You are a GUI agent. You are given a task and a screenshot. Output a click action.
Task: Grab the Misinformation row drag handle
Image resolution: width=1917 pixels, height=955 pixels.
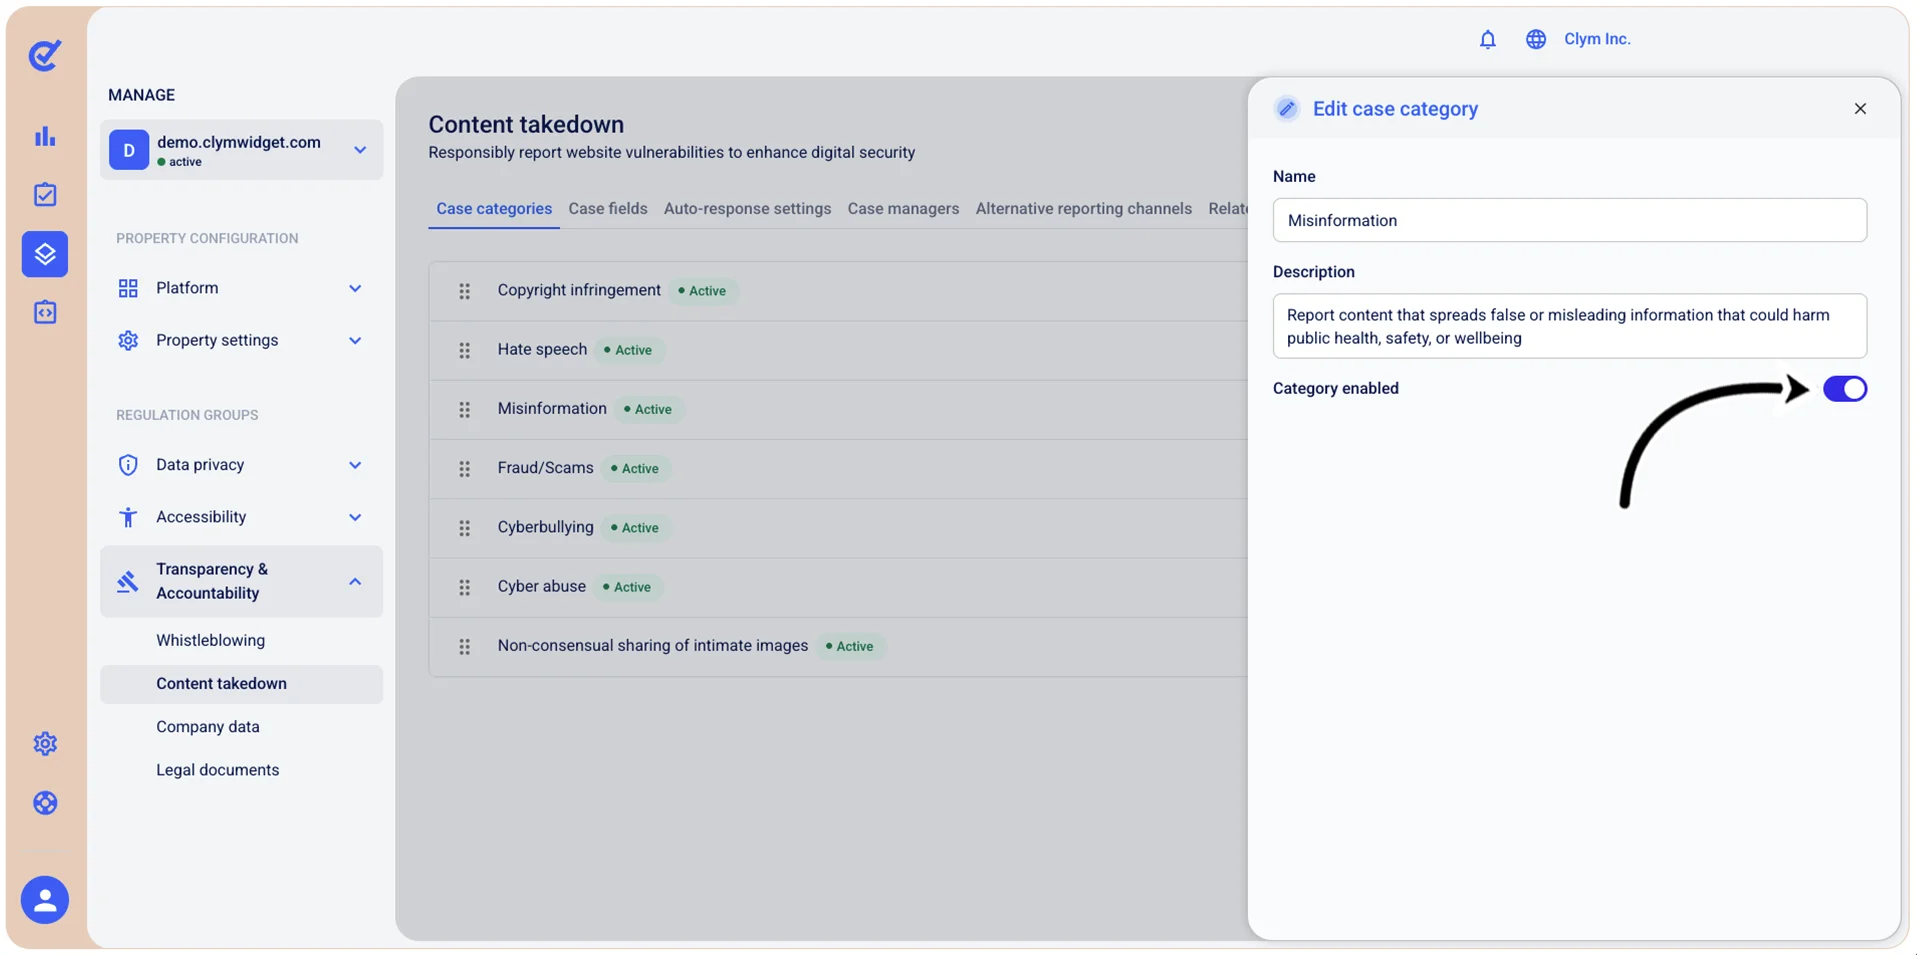(465, 410)
